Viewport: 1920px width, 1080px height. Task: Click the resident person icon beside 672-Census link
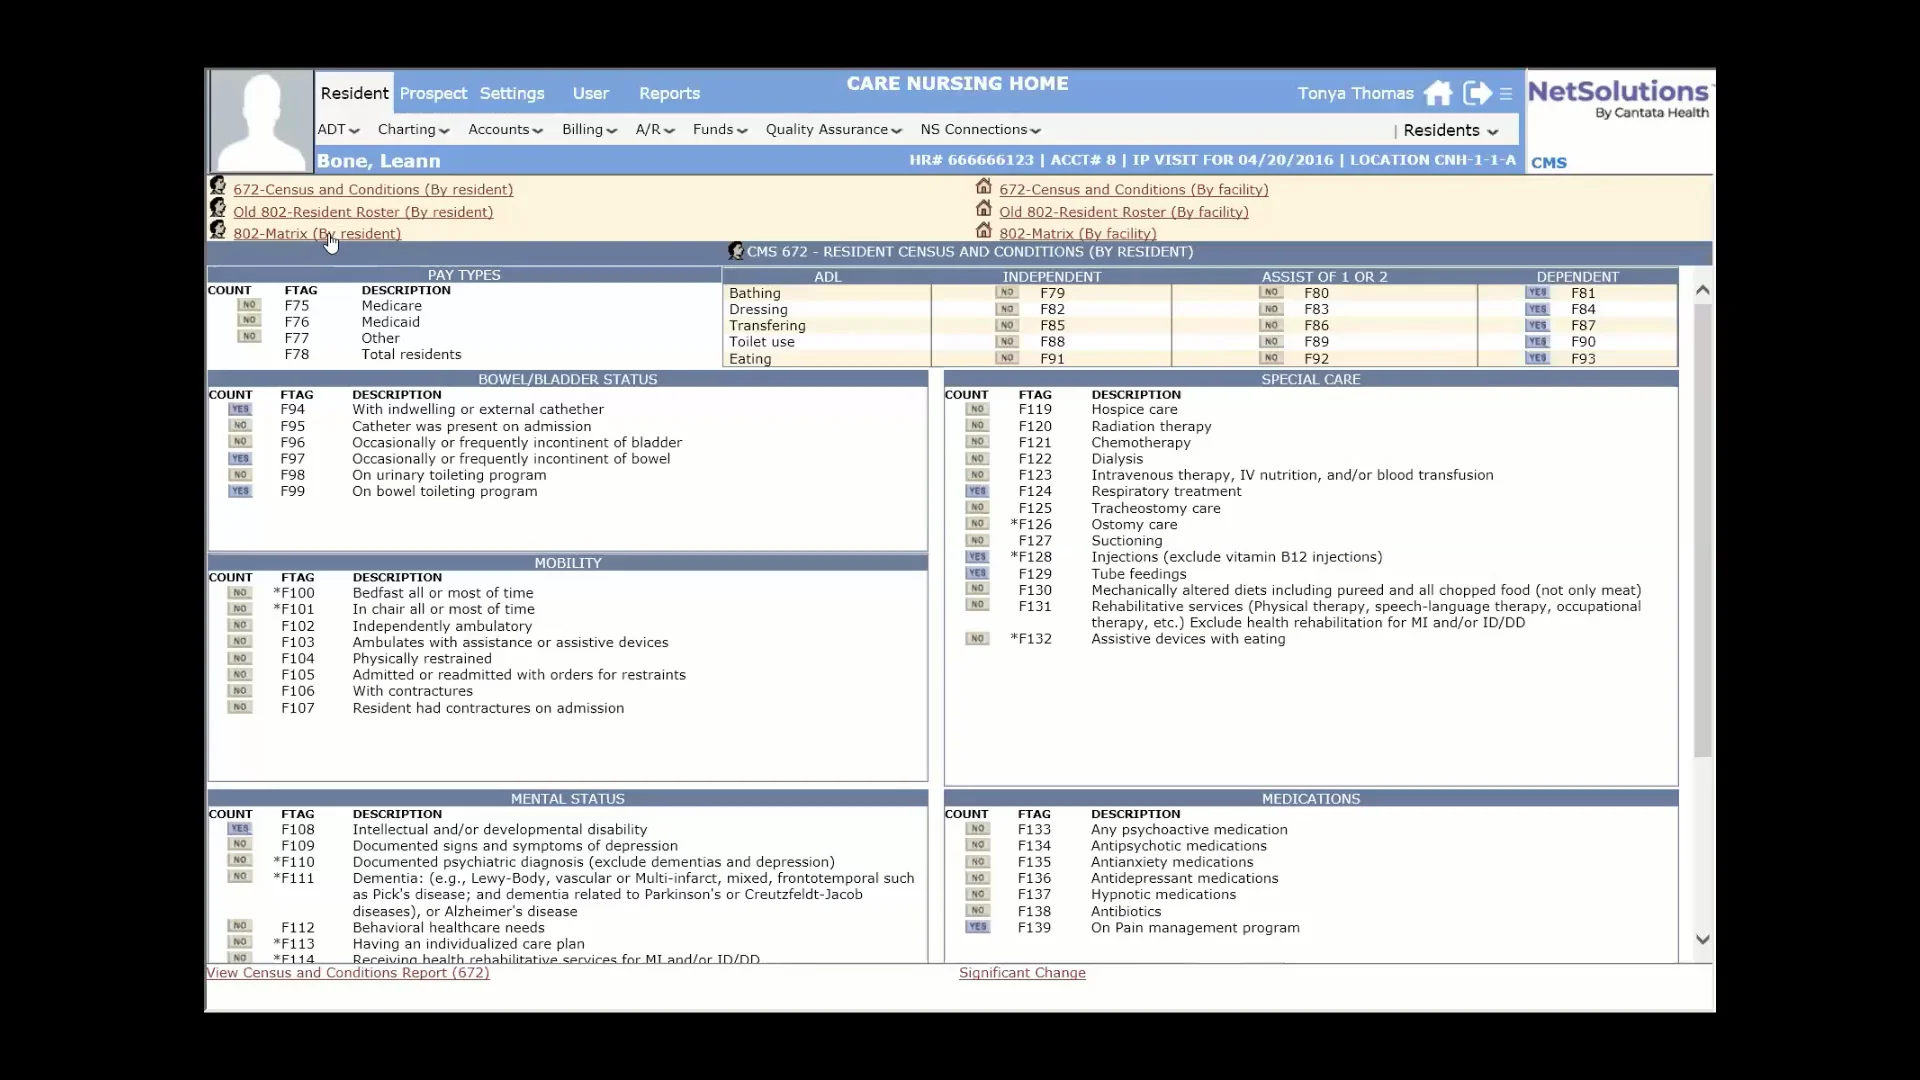pos(218,186)
